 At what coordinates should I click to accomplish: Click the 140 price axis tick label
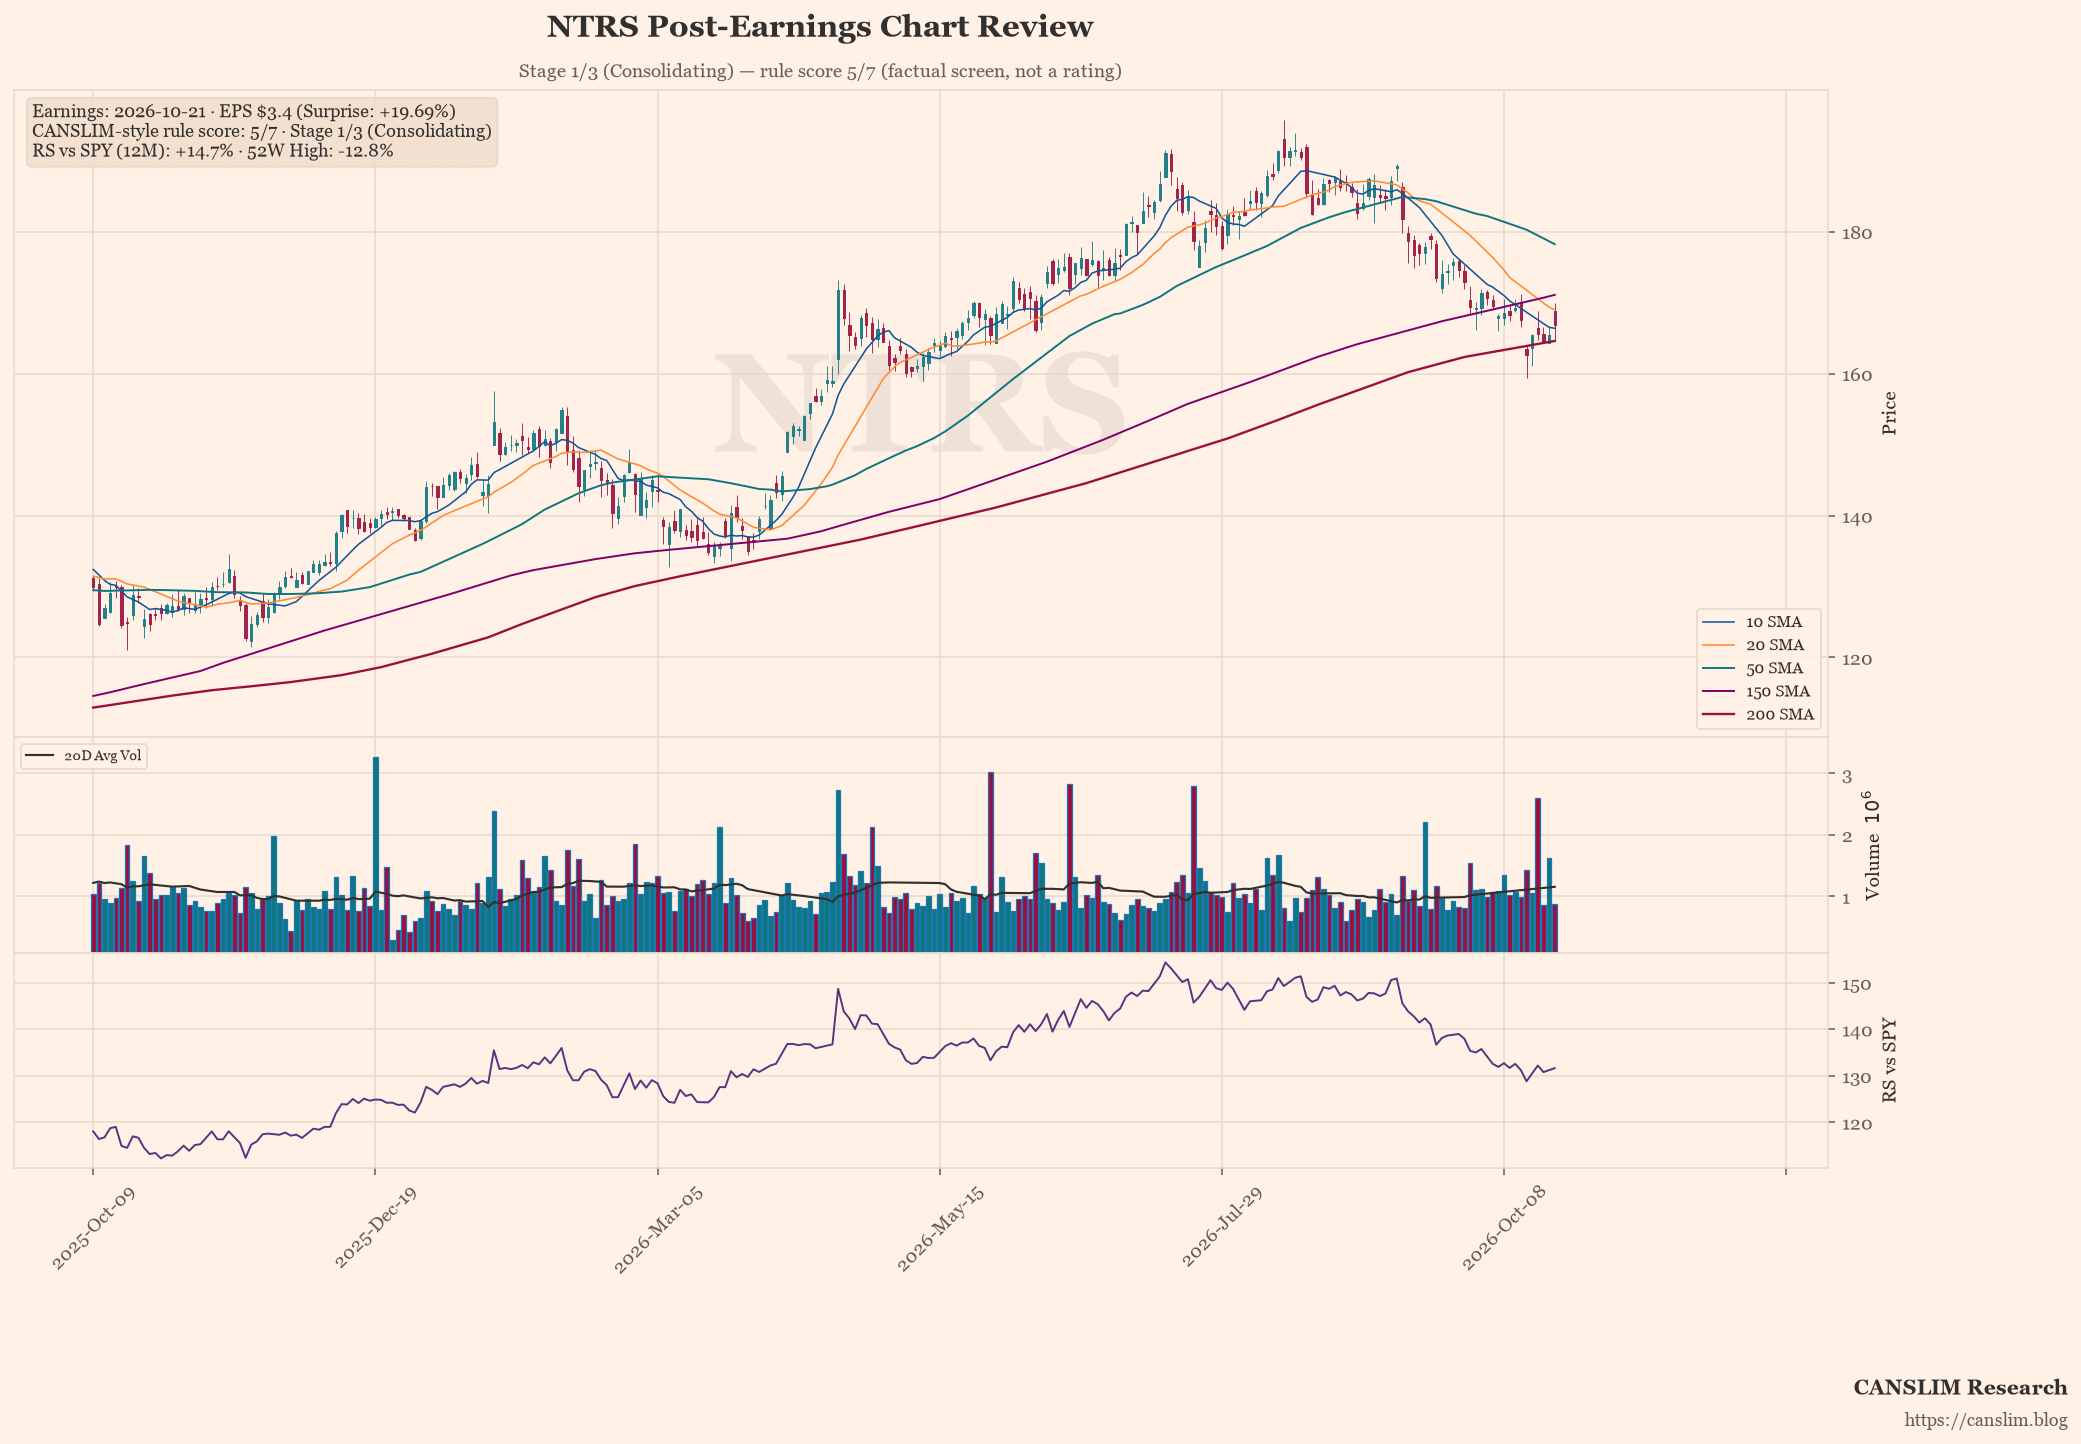pyautogui.click(x=1858, y=517)
